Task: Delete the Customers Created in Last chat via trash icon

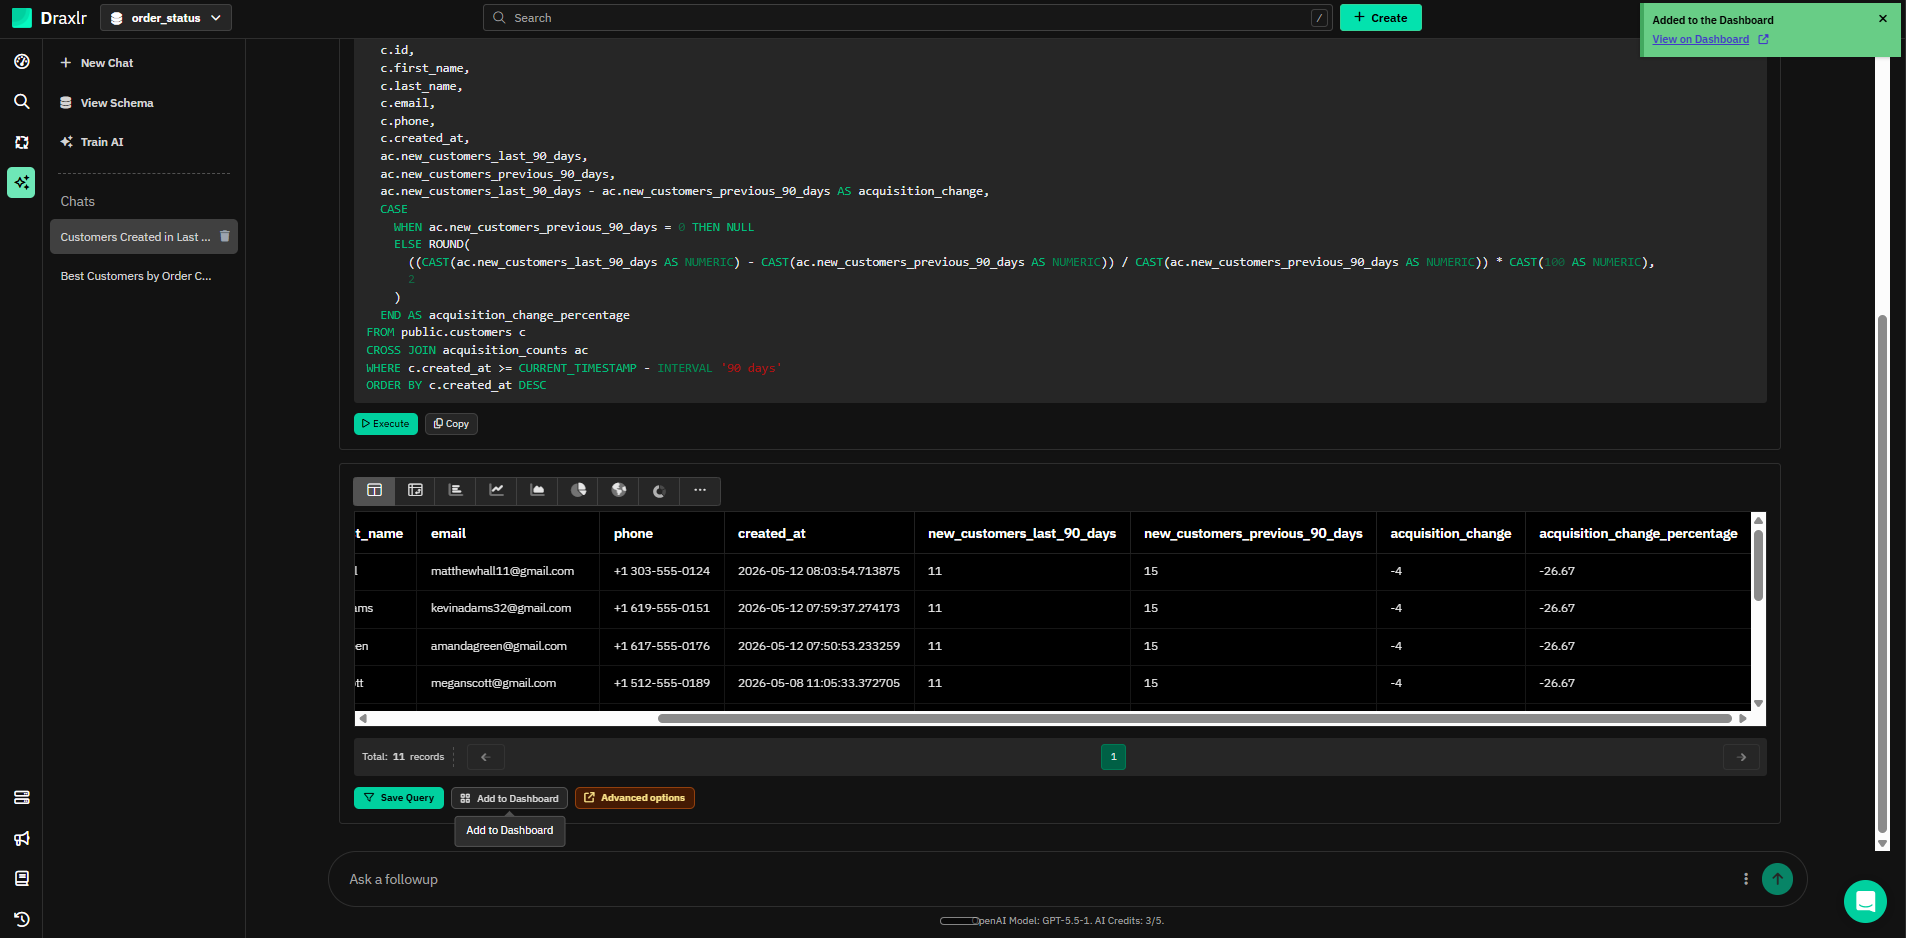Action: [x=225, y=236]
